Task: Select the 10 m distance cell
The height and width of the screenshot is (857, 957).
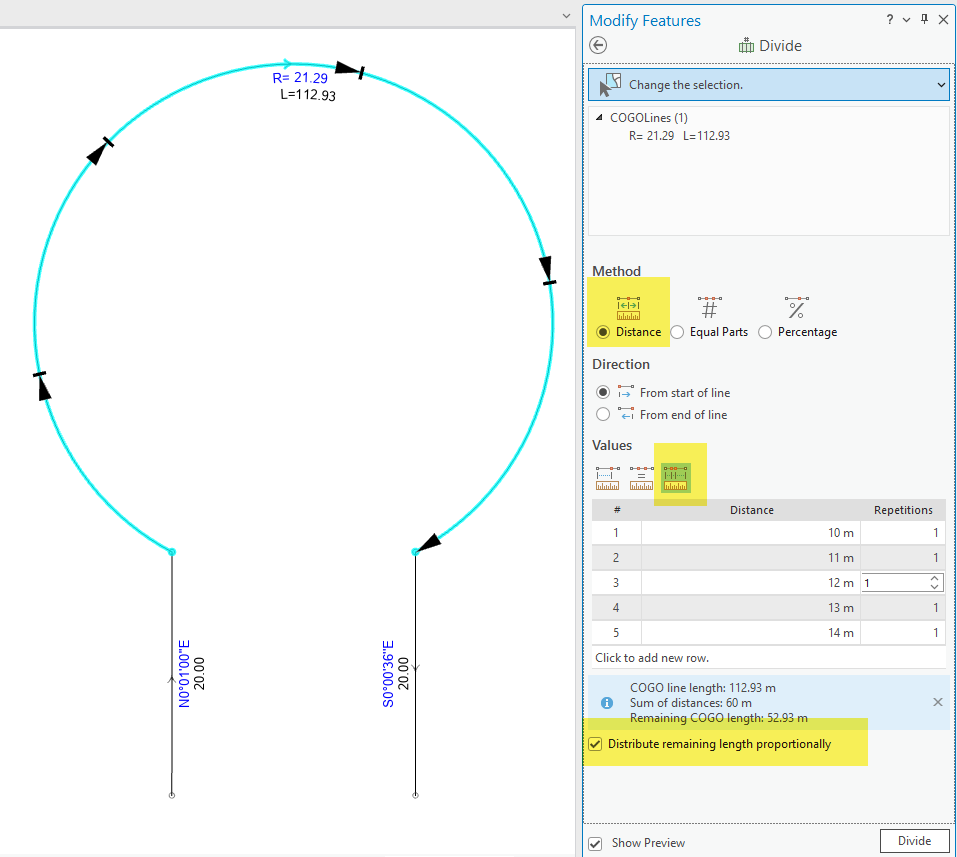Action: 751,533
